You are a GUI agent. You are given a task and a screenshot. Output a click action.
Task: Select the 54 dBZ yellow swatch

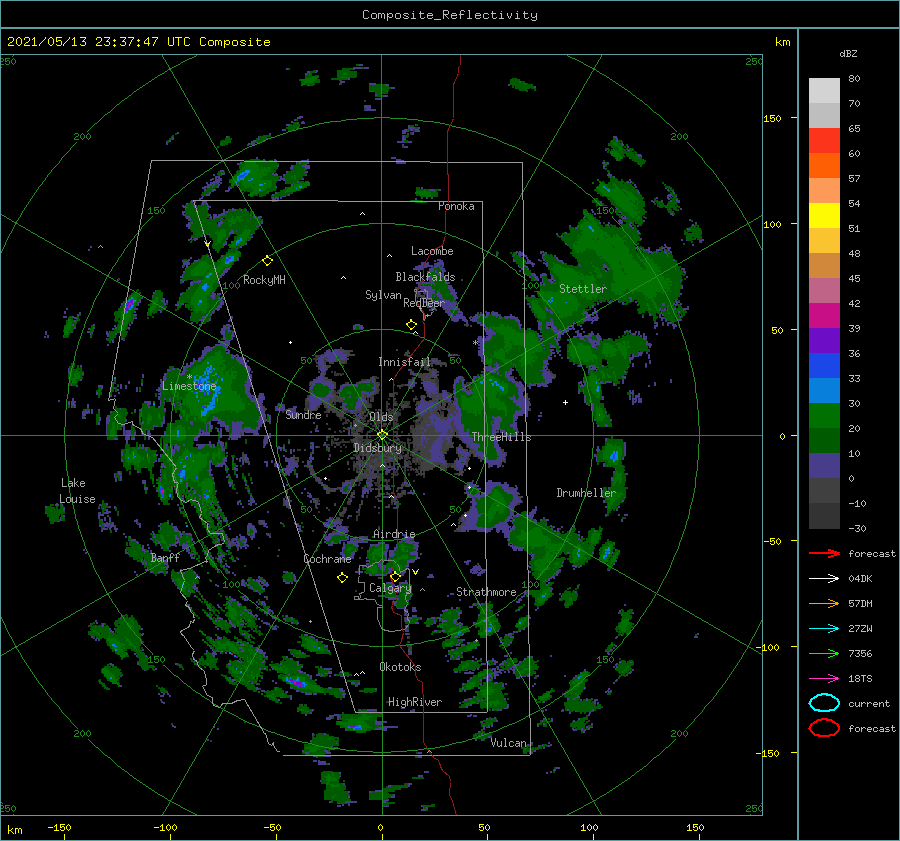(824, 215)
